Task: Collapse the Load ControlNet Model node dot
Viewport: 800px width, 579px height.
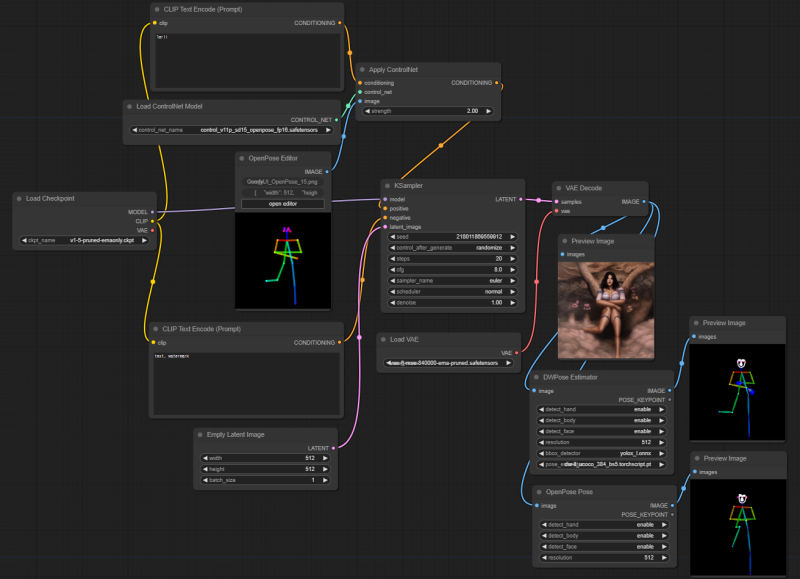Action: pyautogui.click(x=130, y=107)
